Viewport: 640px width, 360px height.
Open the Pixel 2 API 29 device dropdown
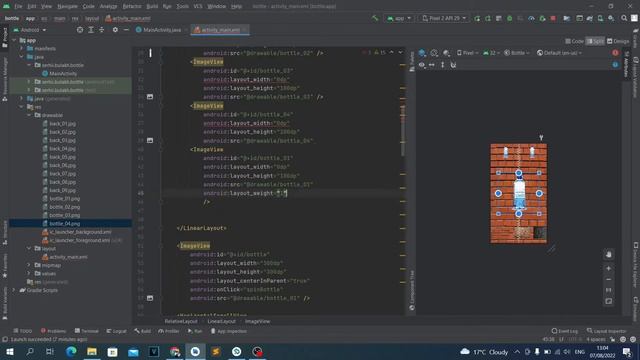[444, 18]
